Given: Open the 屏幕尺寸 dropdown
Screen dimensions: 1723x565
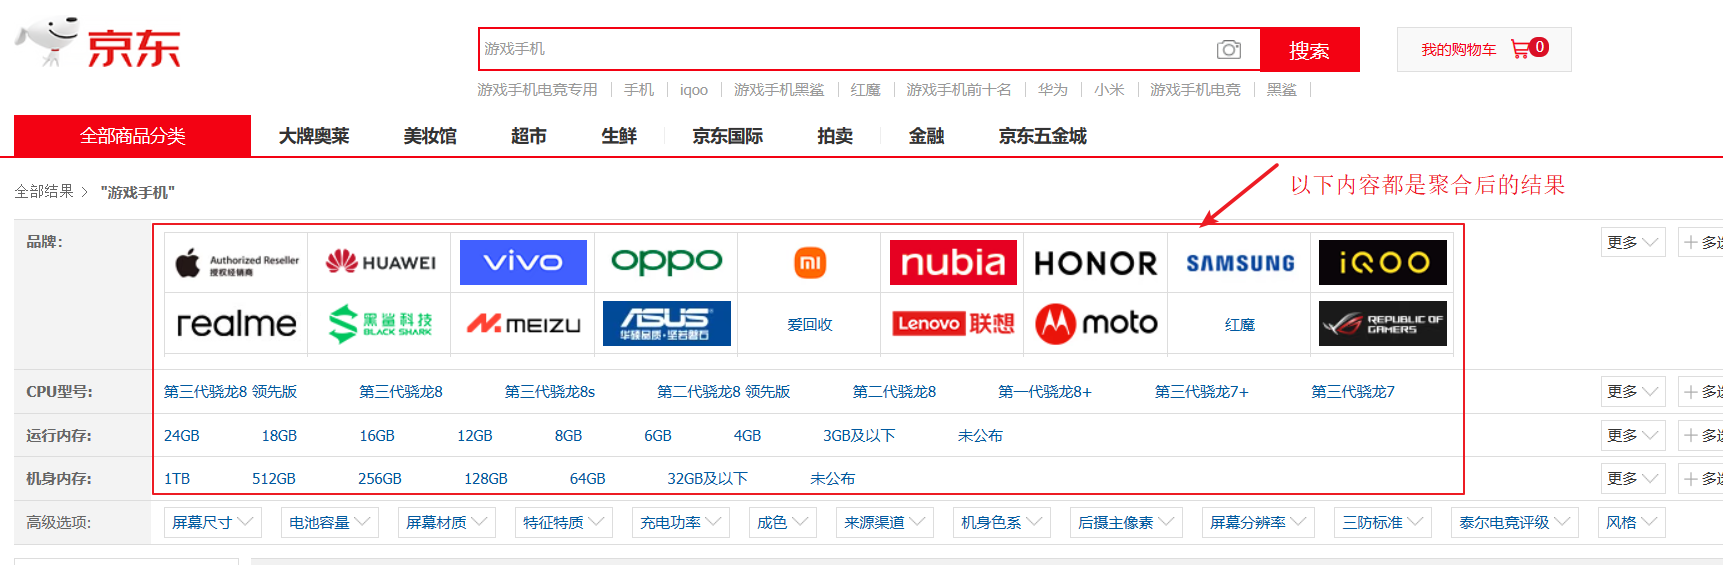Looking at the screenshot, I should click(213, 522).
